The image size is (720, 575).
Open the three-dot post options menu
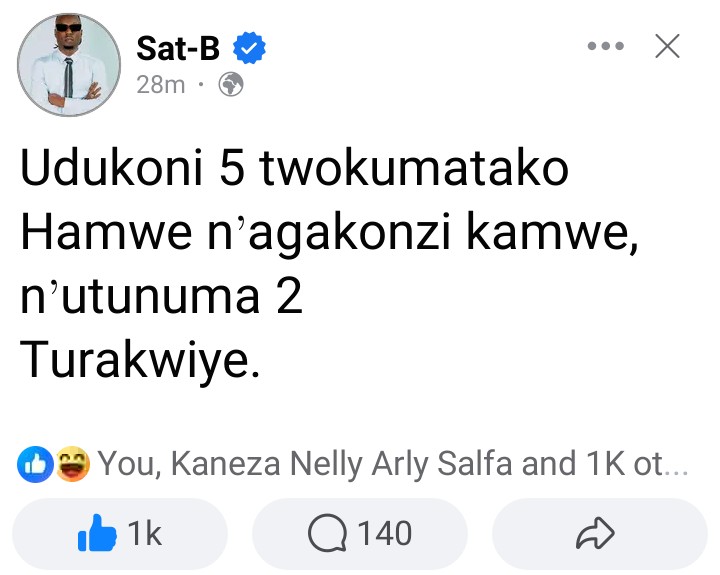pos(606,46)
